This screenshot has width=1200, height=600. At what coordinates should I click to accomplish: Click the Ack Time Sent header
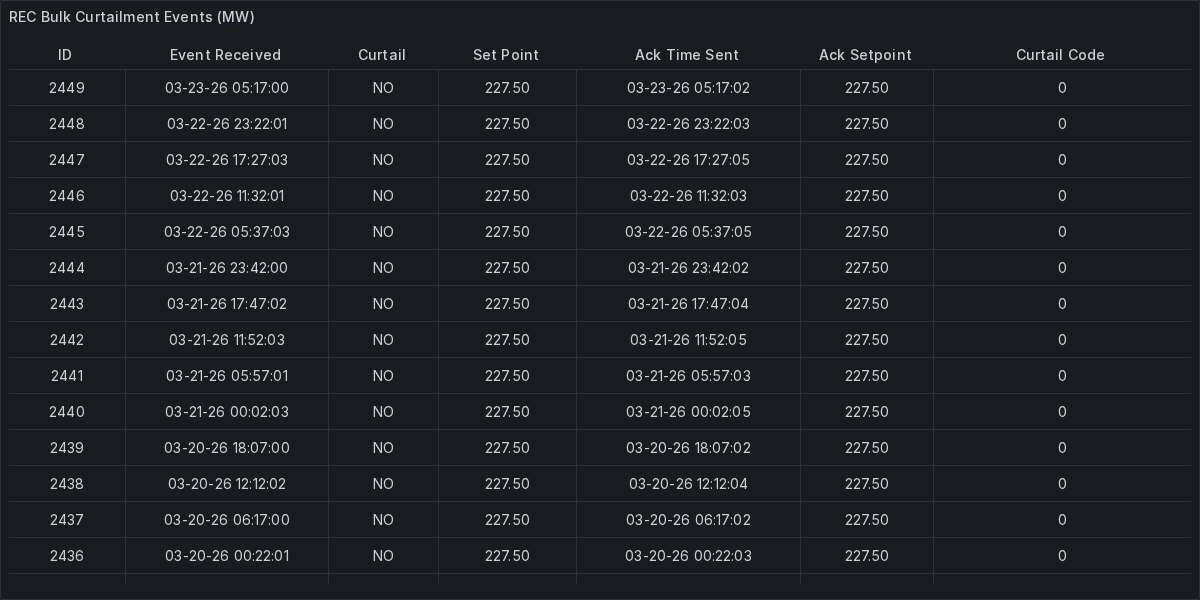coord(687,55)
